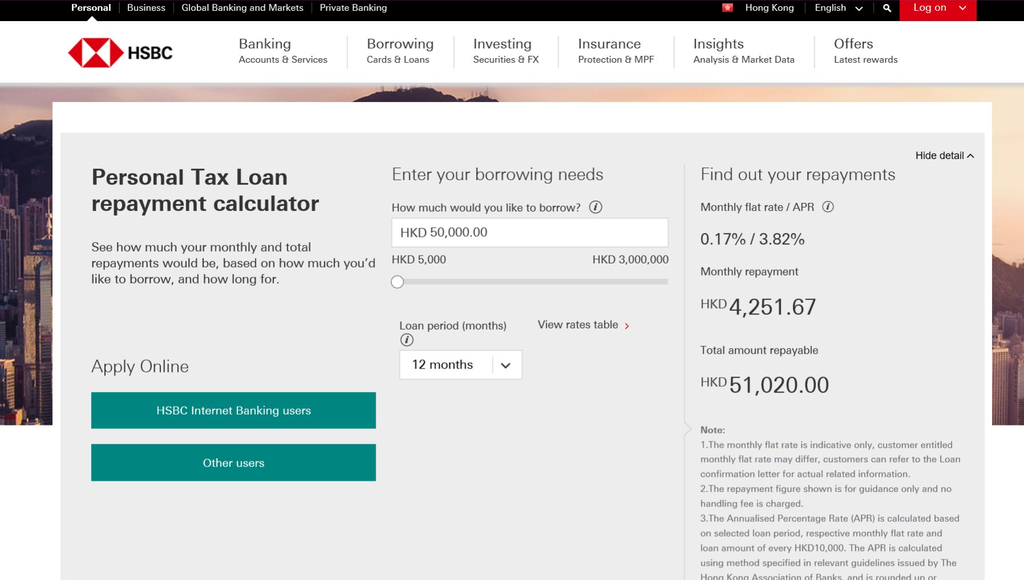The height and width of the screenshot is (580, 1024).
Task: Expand the Log on dropdown arrow
Action: (962, 8)
